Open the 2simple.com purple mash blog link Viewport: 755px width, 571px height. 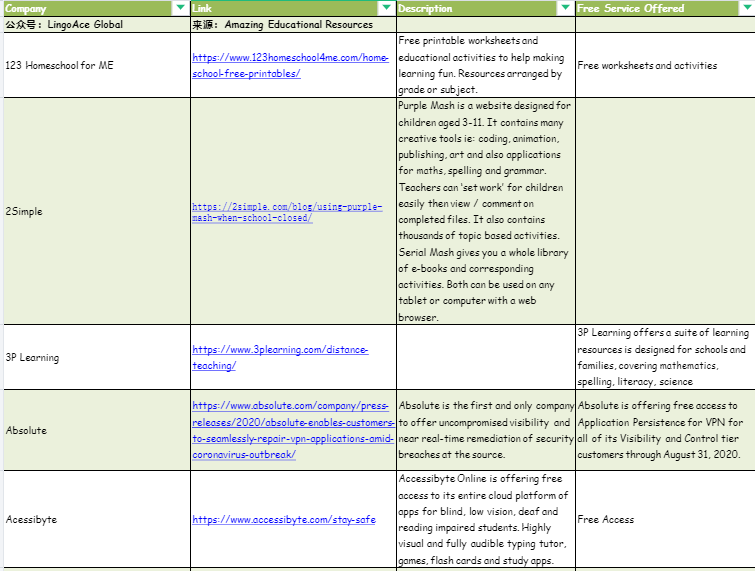click(287, 212)
